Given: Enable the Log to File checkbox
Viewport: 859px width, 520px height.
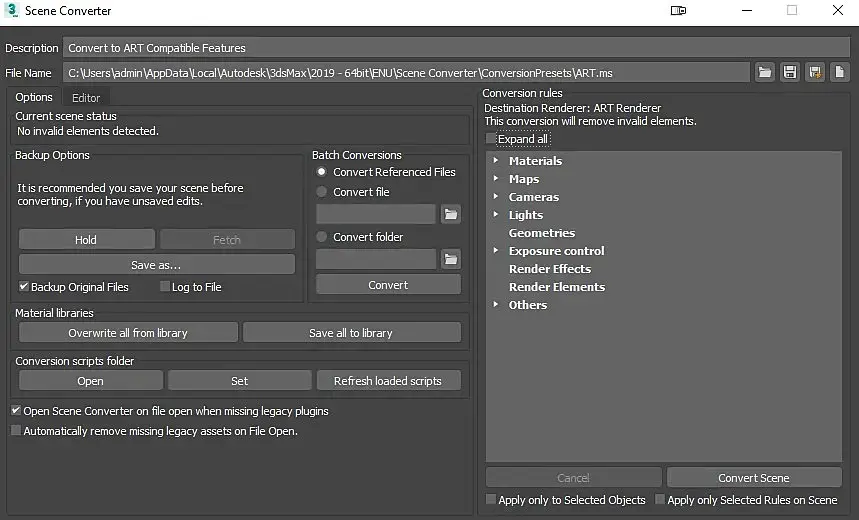Looking at the screenshot, I should coord(166,287).
